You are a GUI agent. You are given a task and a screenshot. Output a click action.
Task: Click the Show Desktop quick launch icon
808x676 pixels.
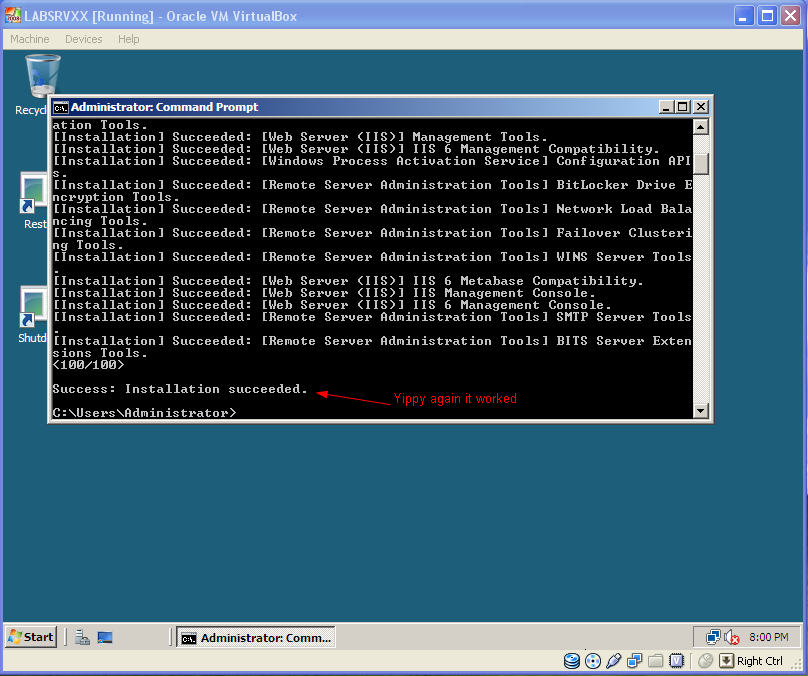tap(105, 638)
